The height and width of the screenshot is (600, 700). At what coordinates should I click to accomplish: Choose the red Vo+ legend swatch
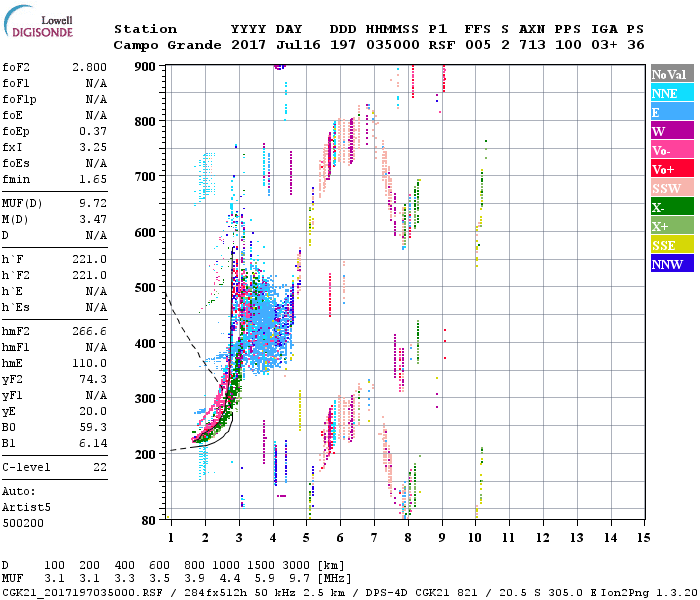point(671,169)
